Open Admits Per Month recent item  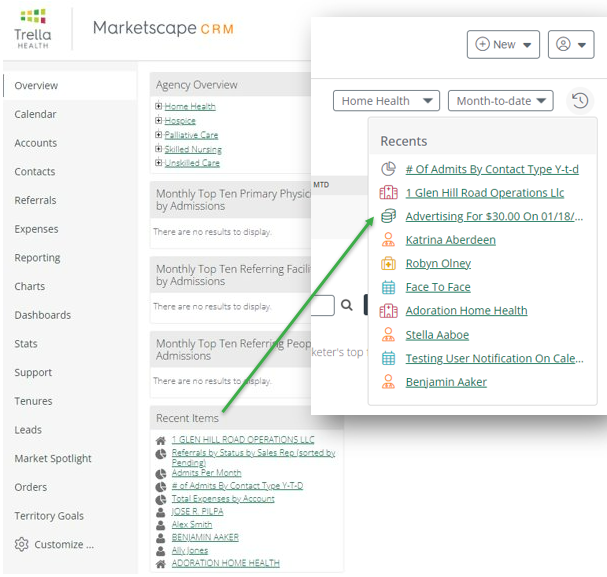(206, 473)
